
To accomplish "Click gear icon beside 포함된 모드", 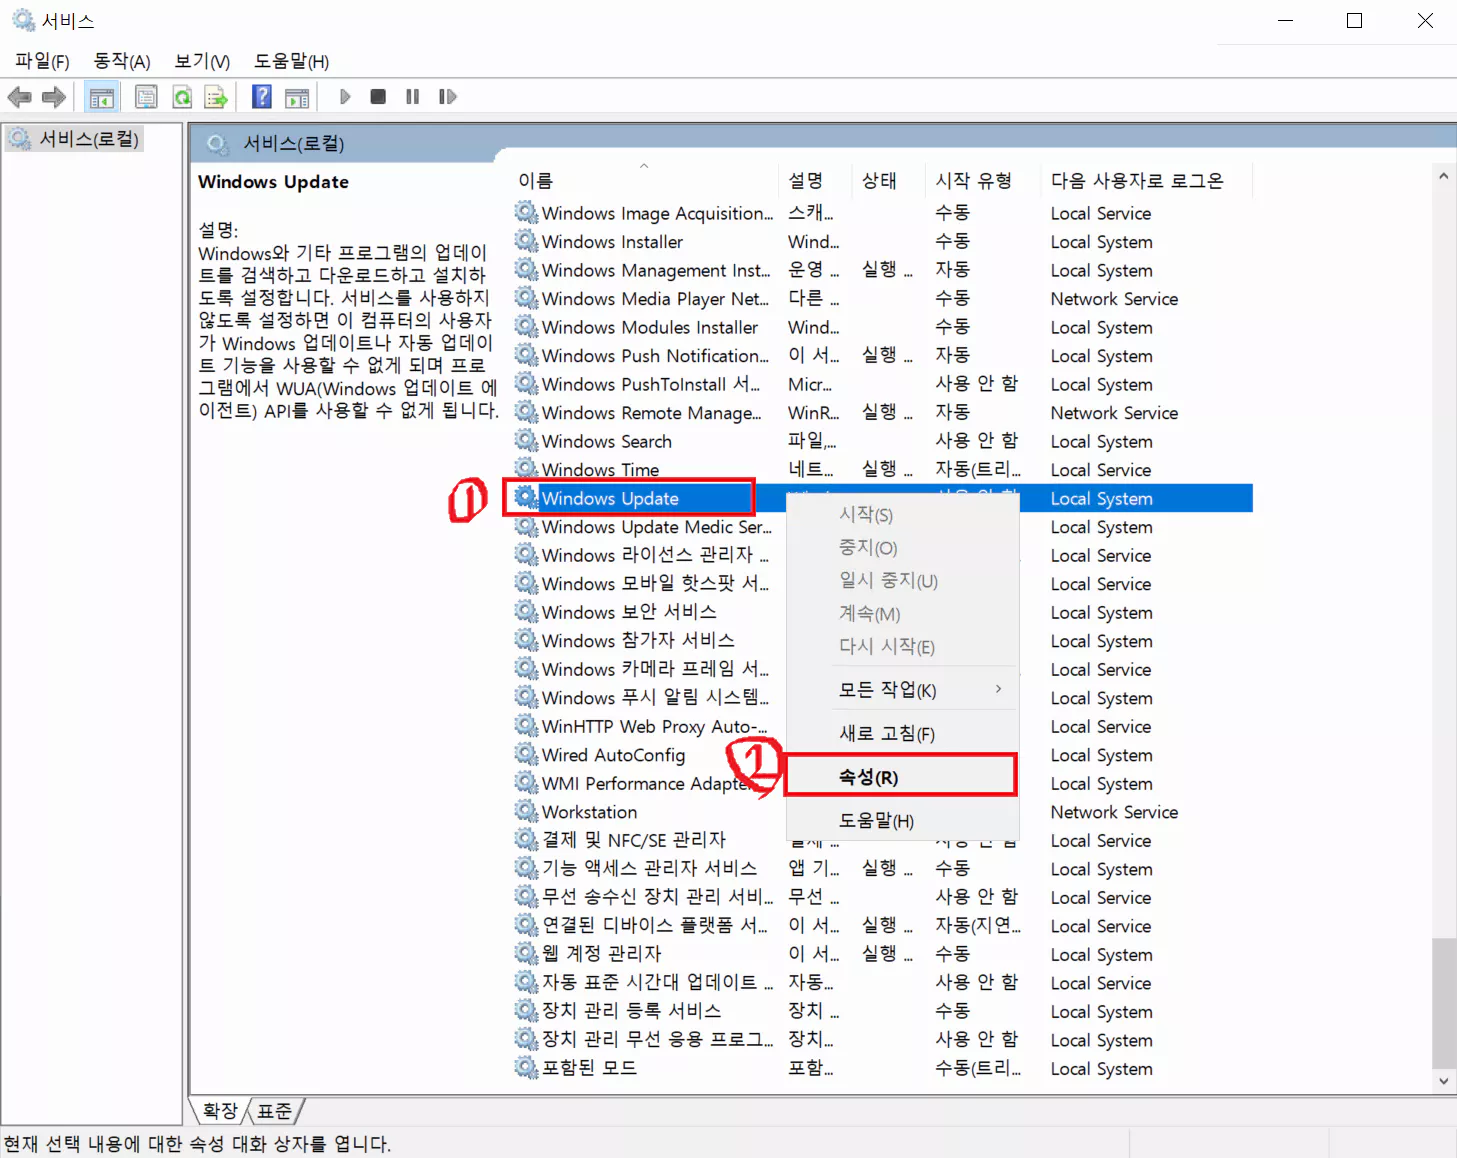I will click(x=526, y=1067).
